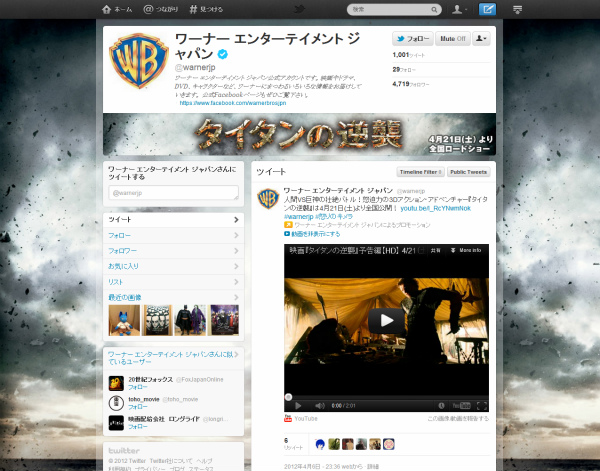Follow the warnerjp account

tap(412, 39)
